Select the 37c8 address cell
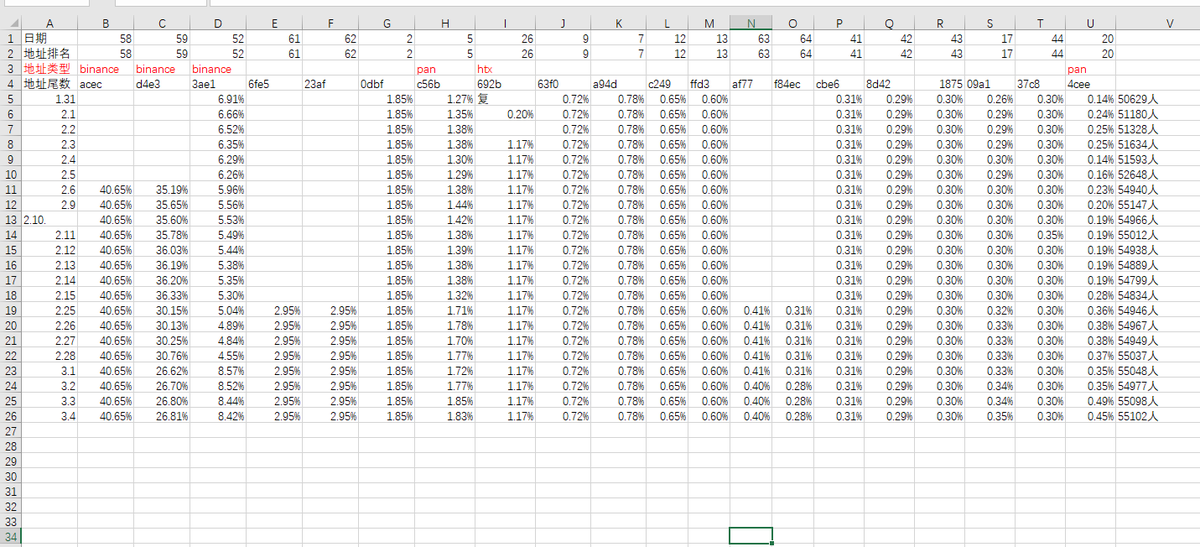Viewport: 1200px width, 547px height. coord(1040,84)
